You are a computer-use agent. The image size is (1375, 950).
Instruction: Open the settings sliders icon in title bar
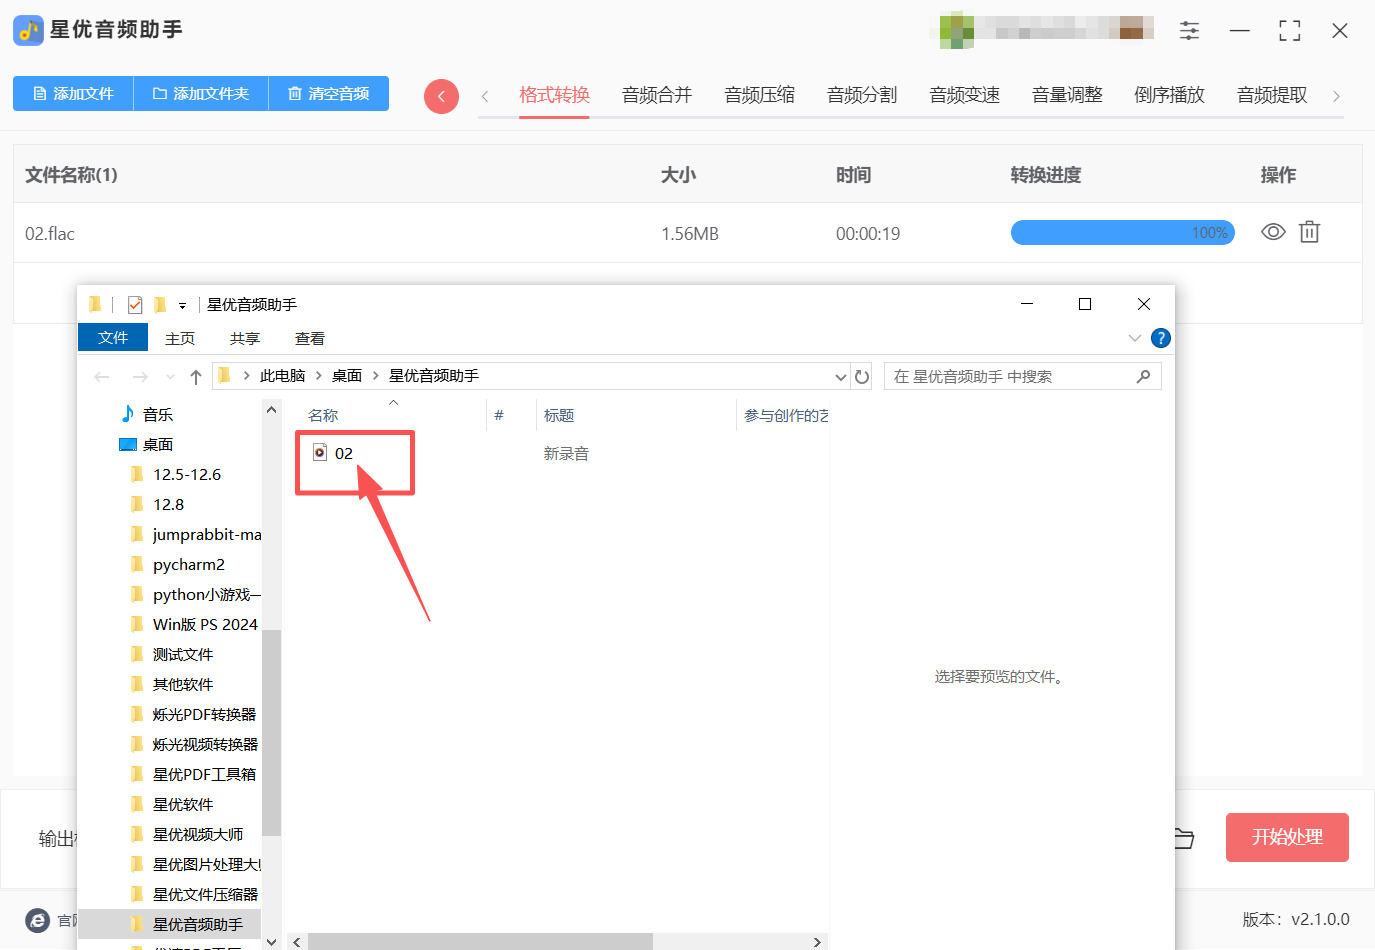(1189, 30)
